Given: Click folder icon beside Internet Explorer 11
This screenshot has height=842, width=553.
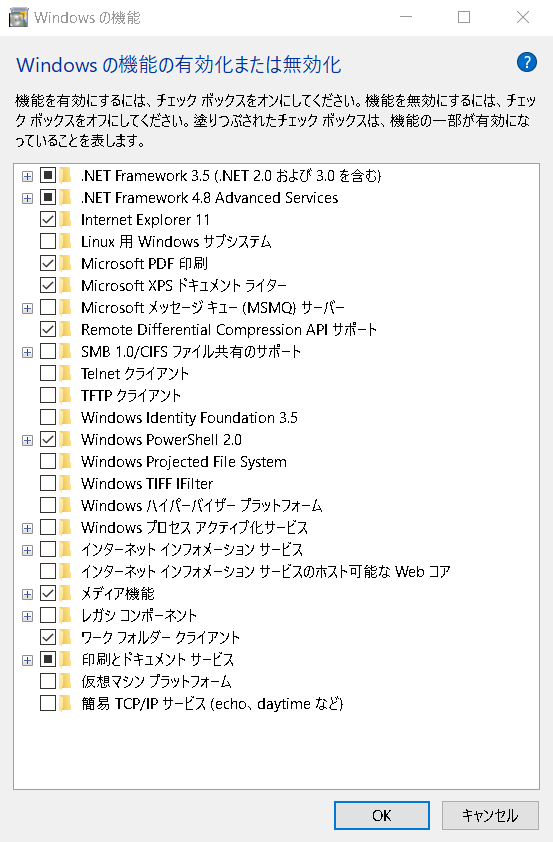Looking at the screenshot, I should point(65,219).
